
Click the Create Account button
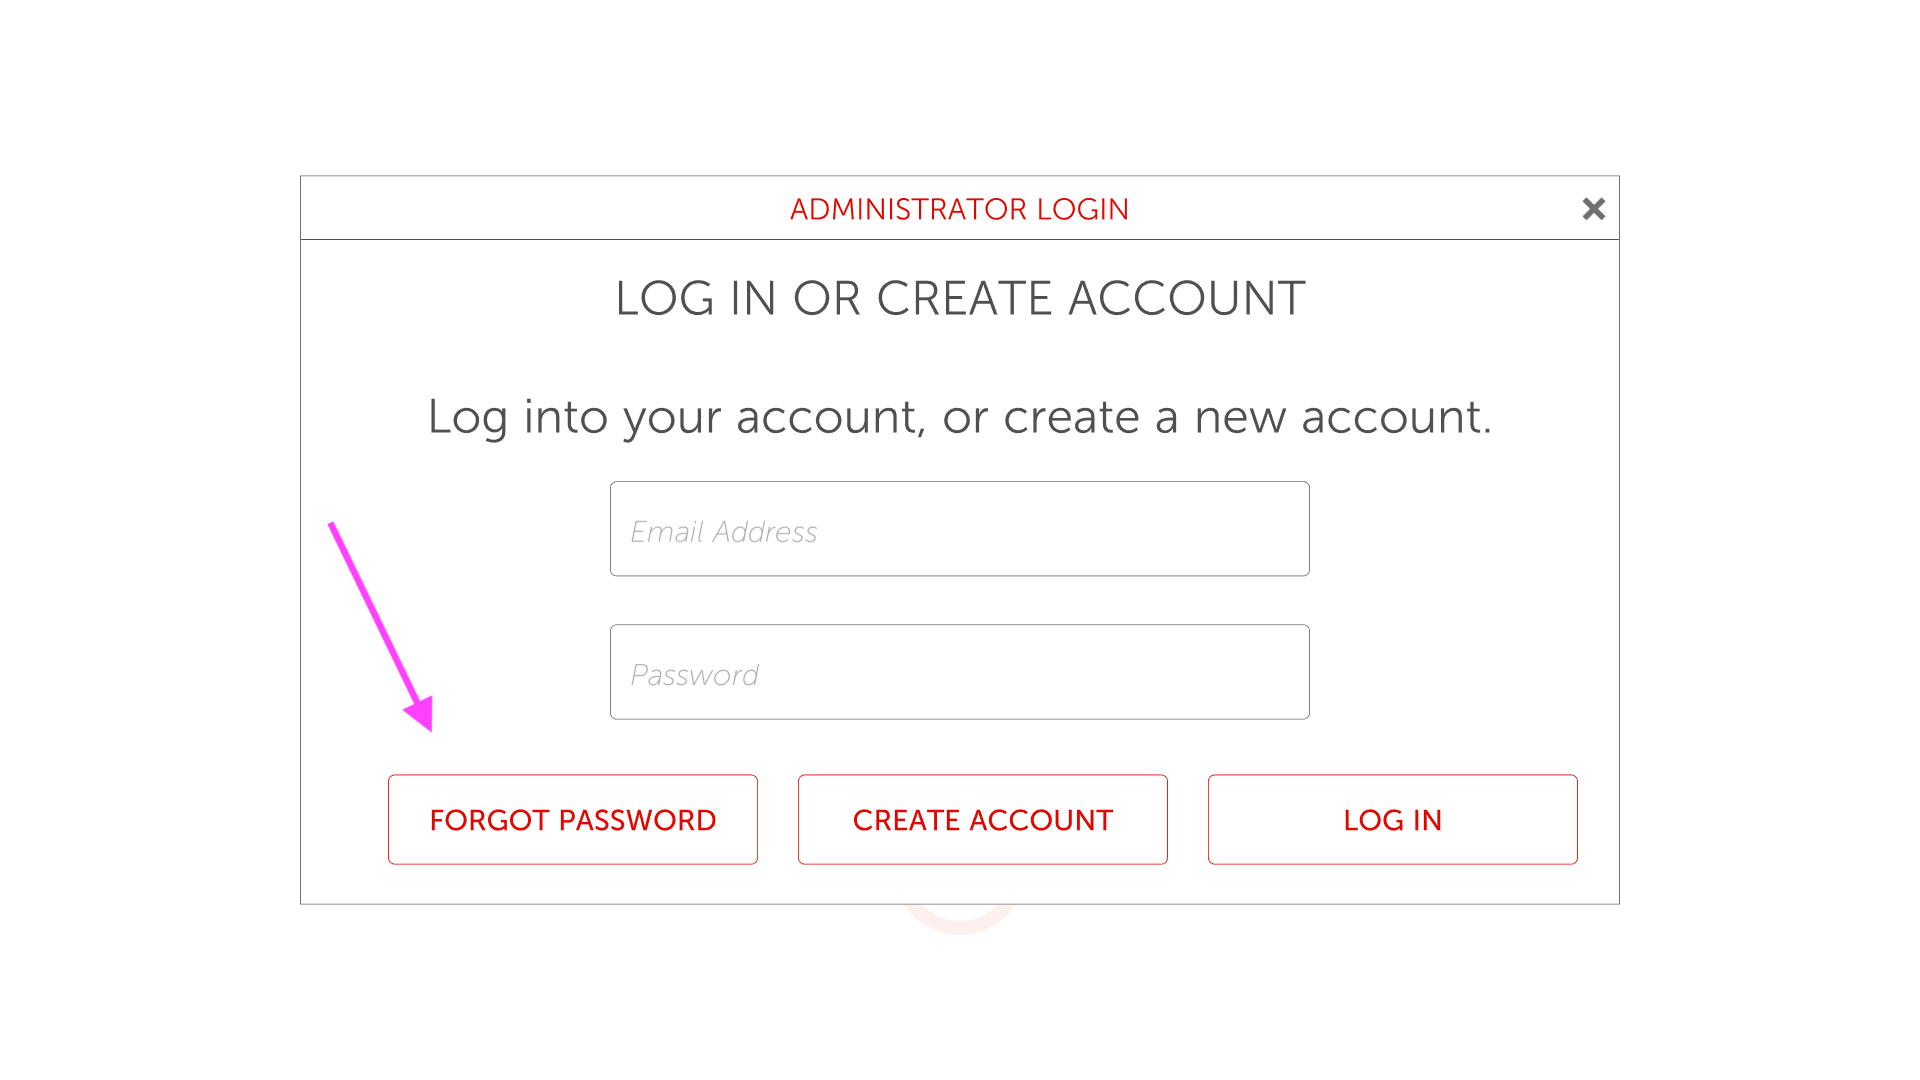(982, 819)
